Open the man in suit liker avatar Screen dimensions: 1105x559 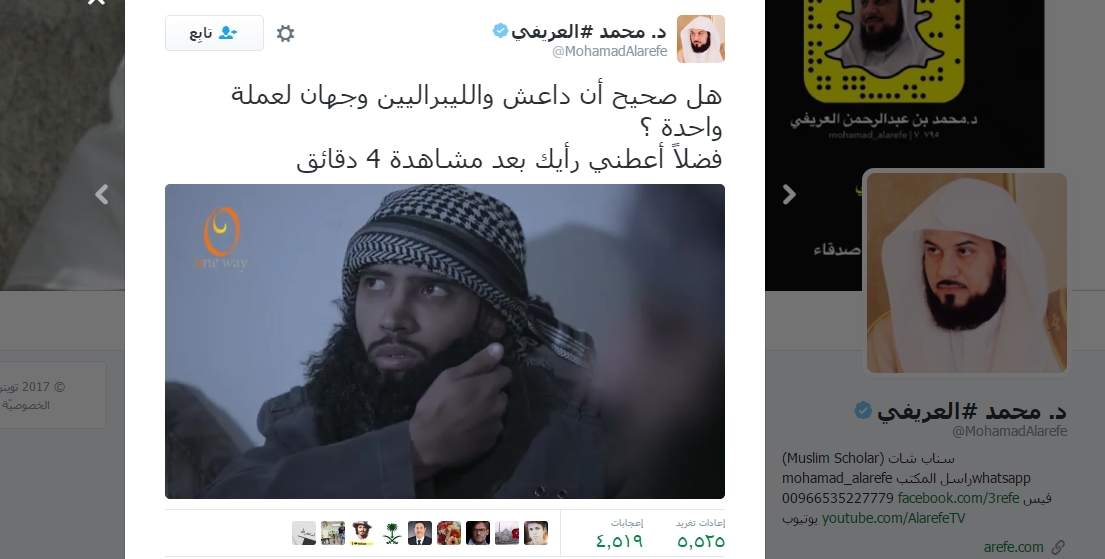coord(420,533)
